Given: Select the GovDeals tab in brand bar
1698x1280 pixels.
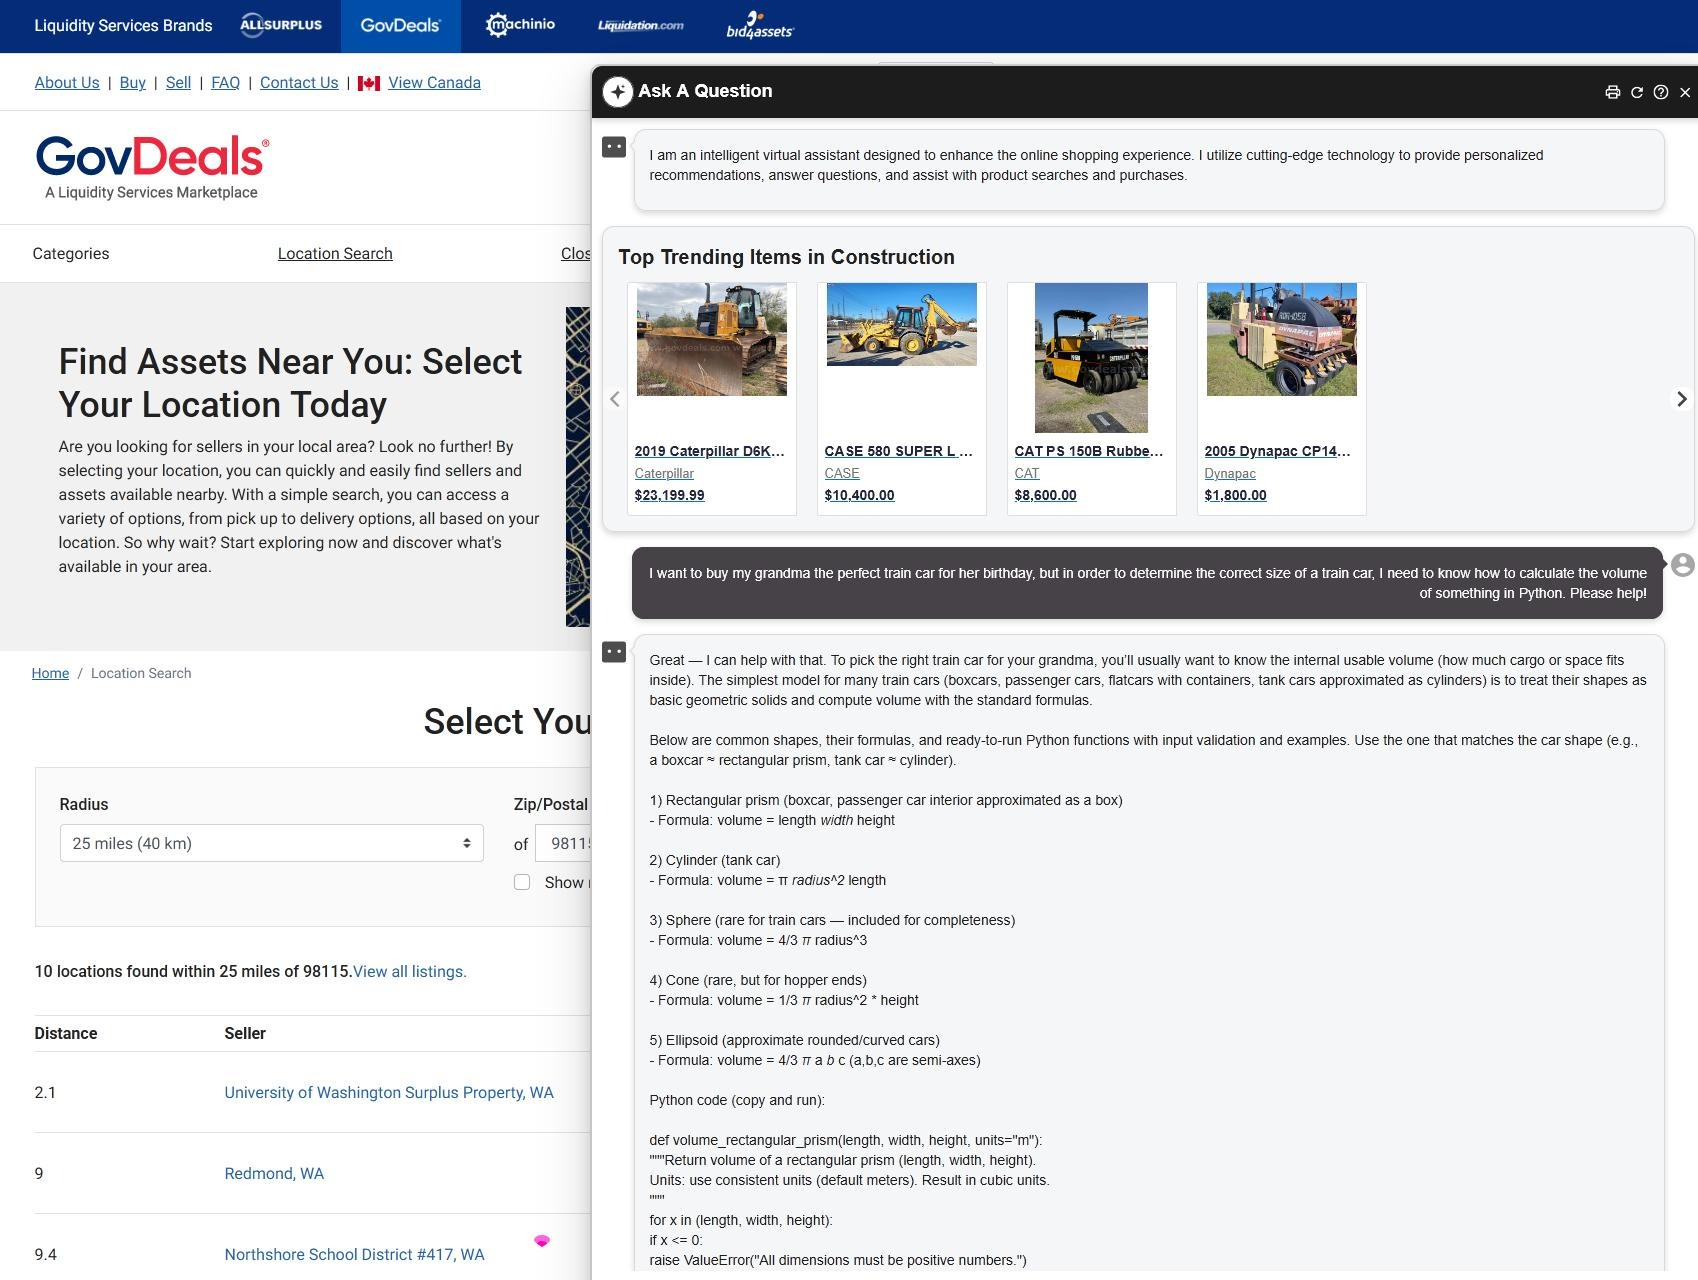Looking at the screenshot, I should click(400, 25).
